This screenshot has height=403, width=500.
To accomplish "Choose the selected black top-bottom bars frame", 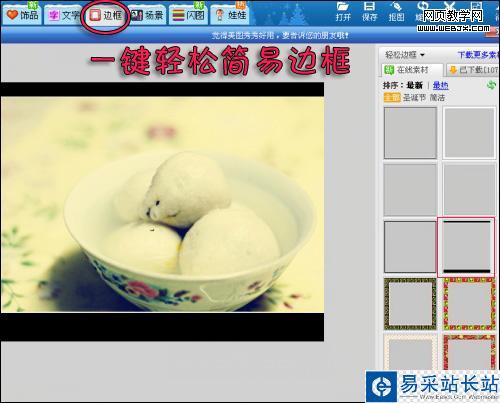I will tap(467, 247).
